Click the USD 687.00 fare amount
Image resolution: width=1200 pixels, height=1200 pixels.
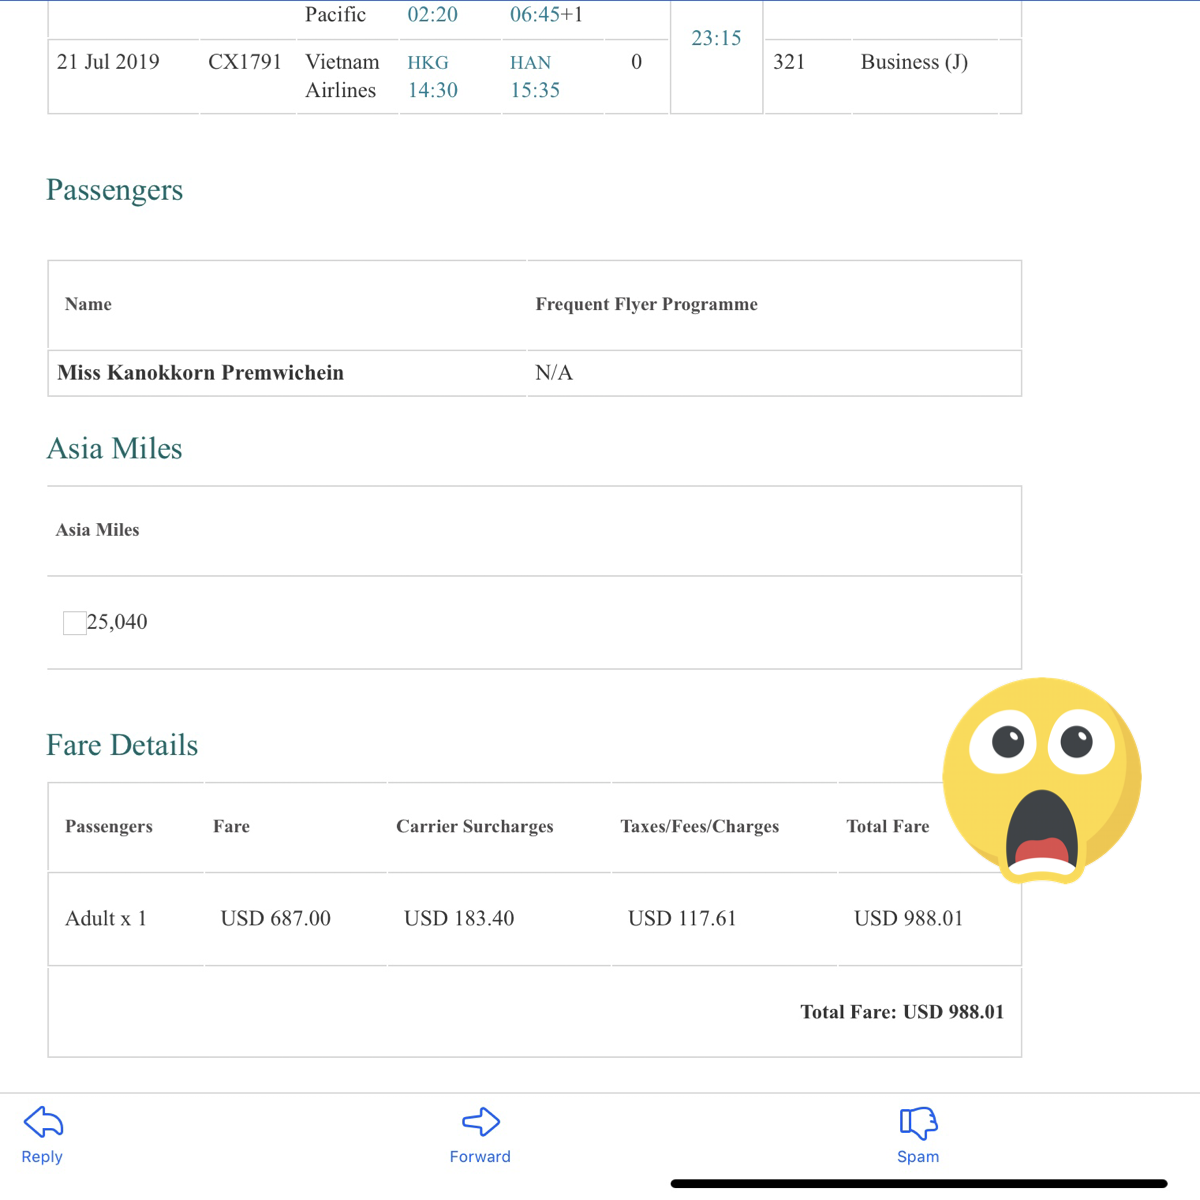click(276, 918)
